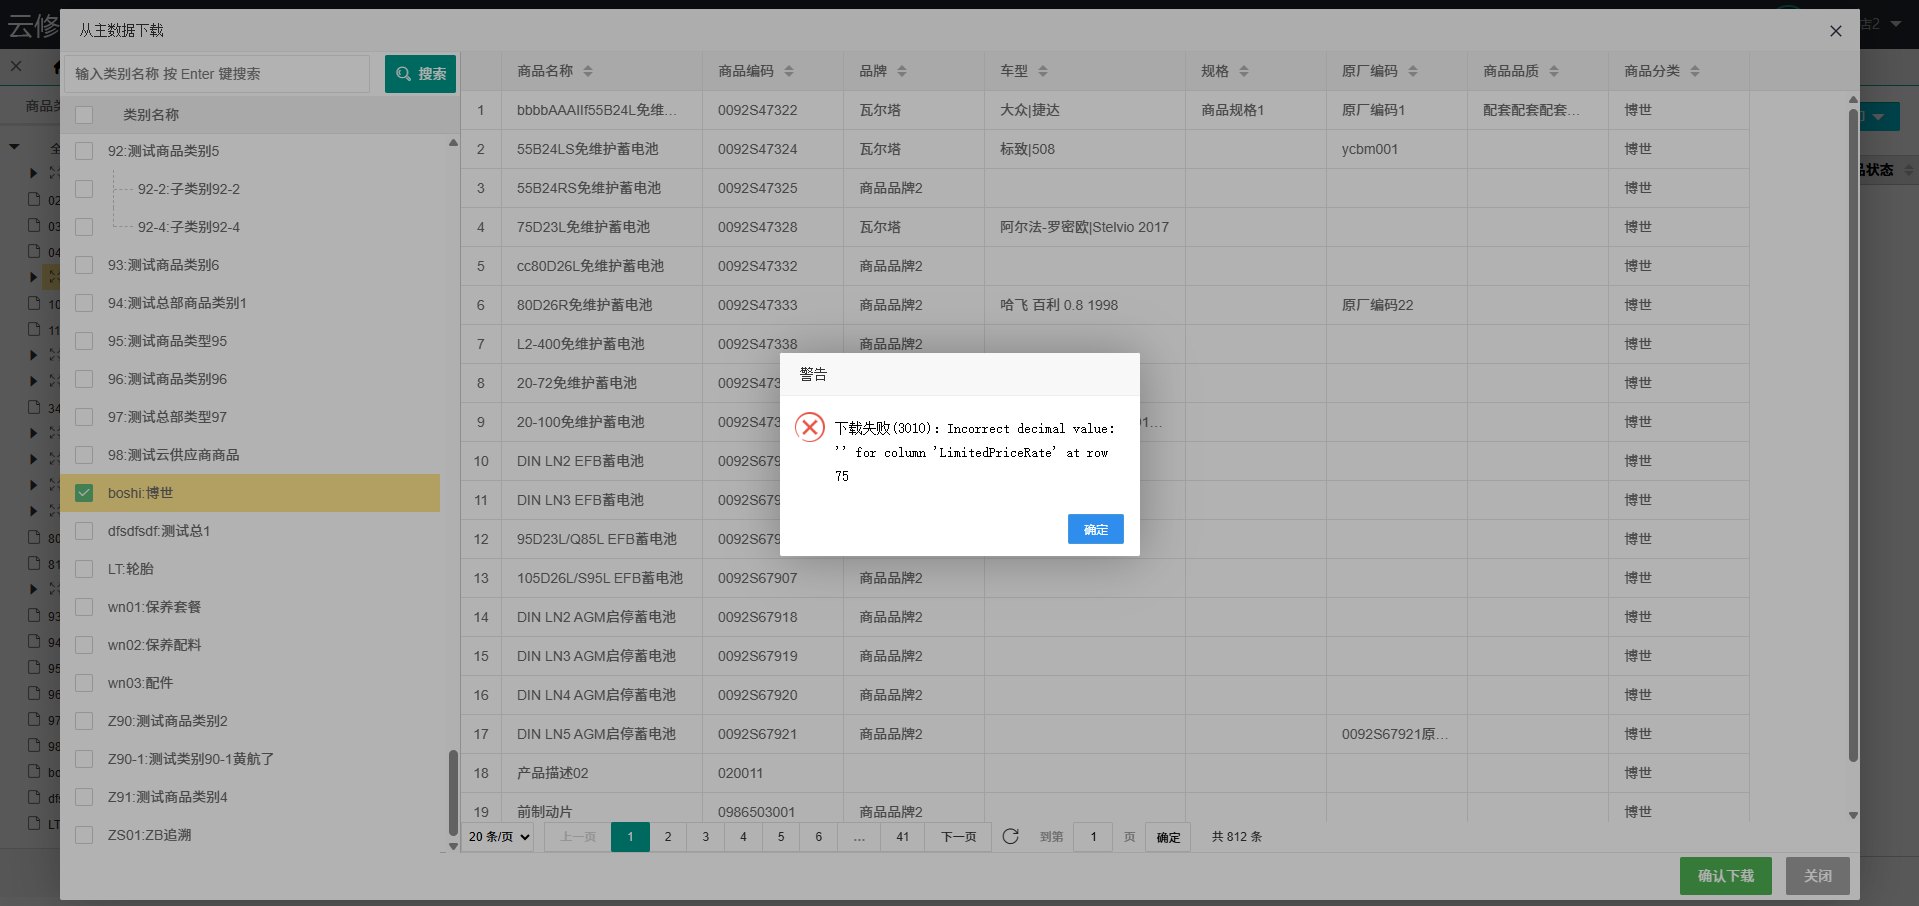Check the 93:测试商品类别6 checkbox
Screen dimensions: 1919x906
click(84, 265)
